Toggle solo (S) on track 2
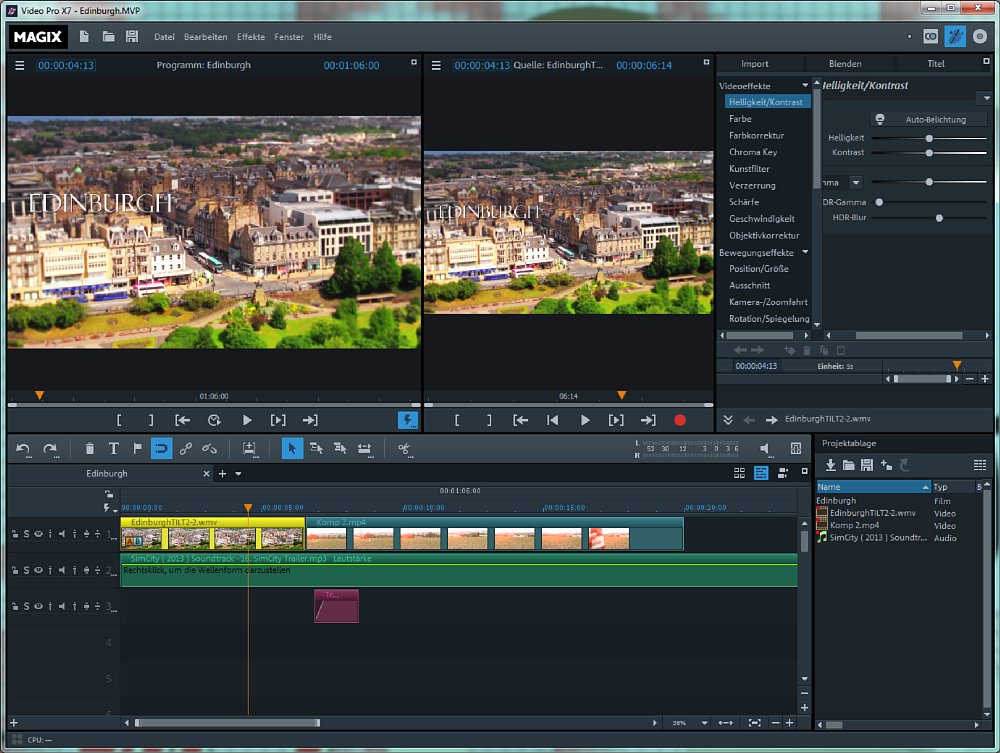Image resolution: width=1000 pixels, height=753 pixels. tap(27, 570)
